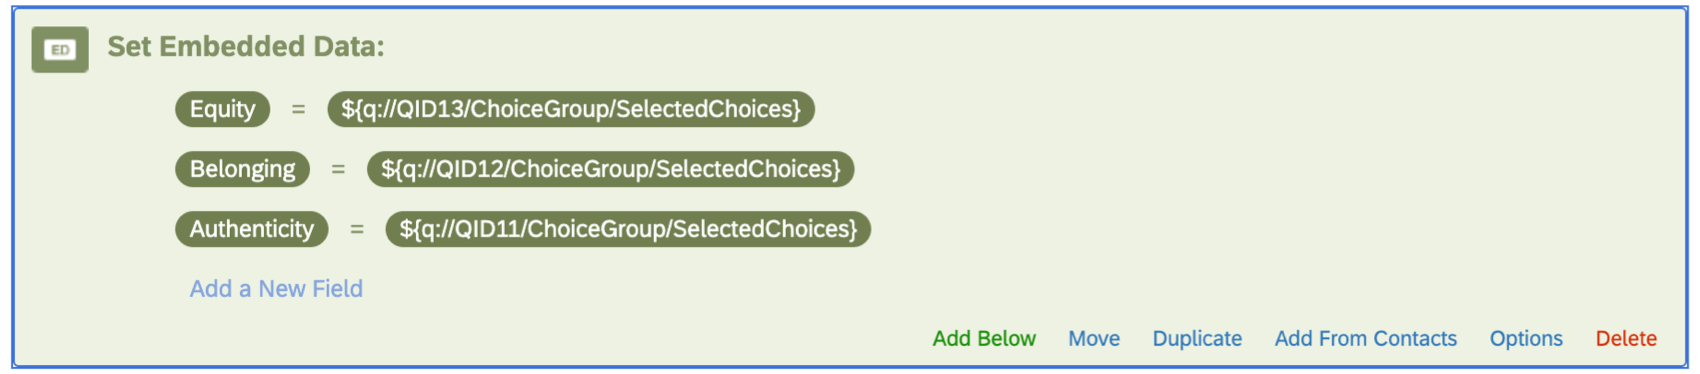Open Options for the embedded data element
1700x374 pixels.
click(1526, 339)
